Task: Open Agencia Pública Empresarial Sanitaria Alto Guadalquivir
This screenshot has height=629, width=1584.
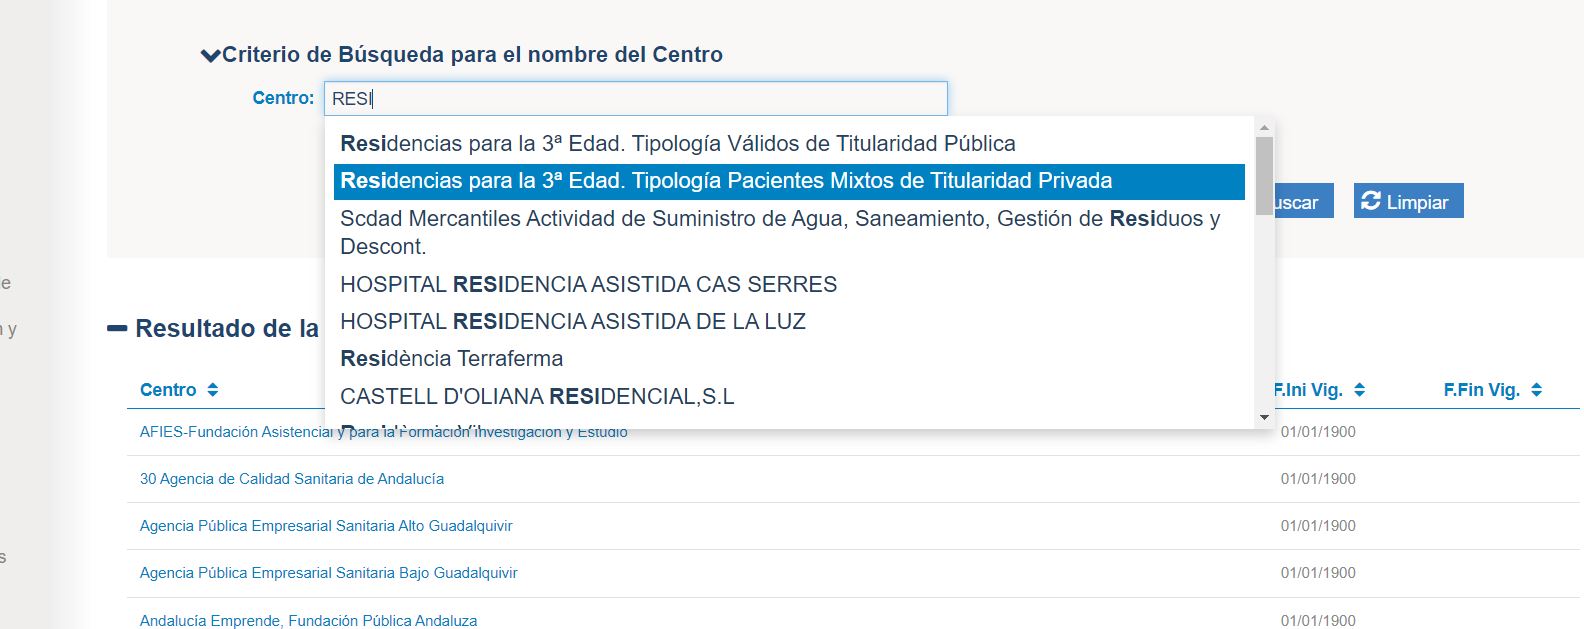Action: click(326, 526)
